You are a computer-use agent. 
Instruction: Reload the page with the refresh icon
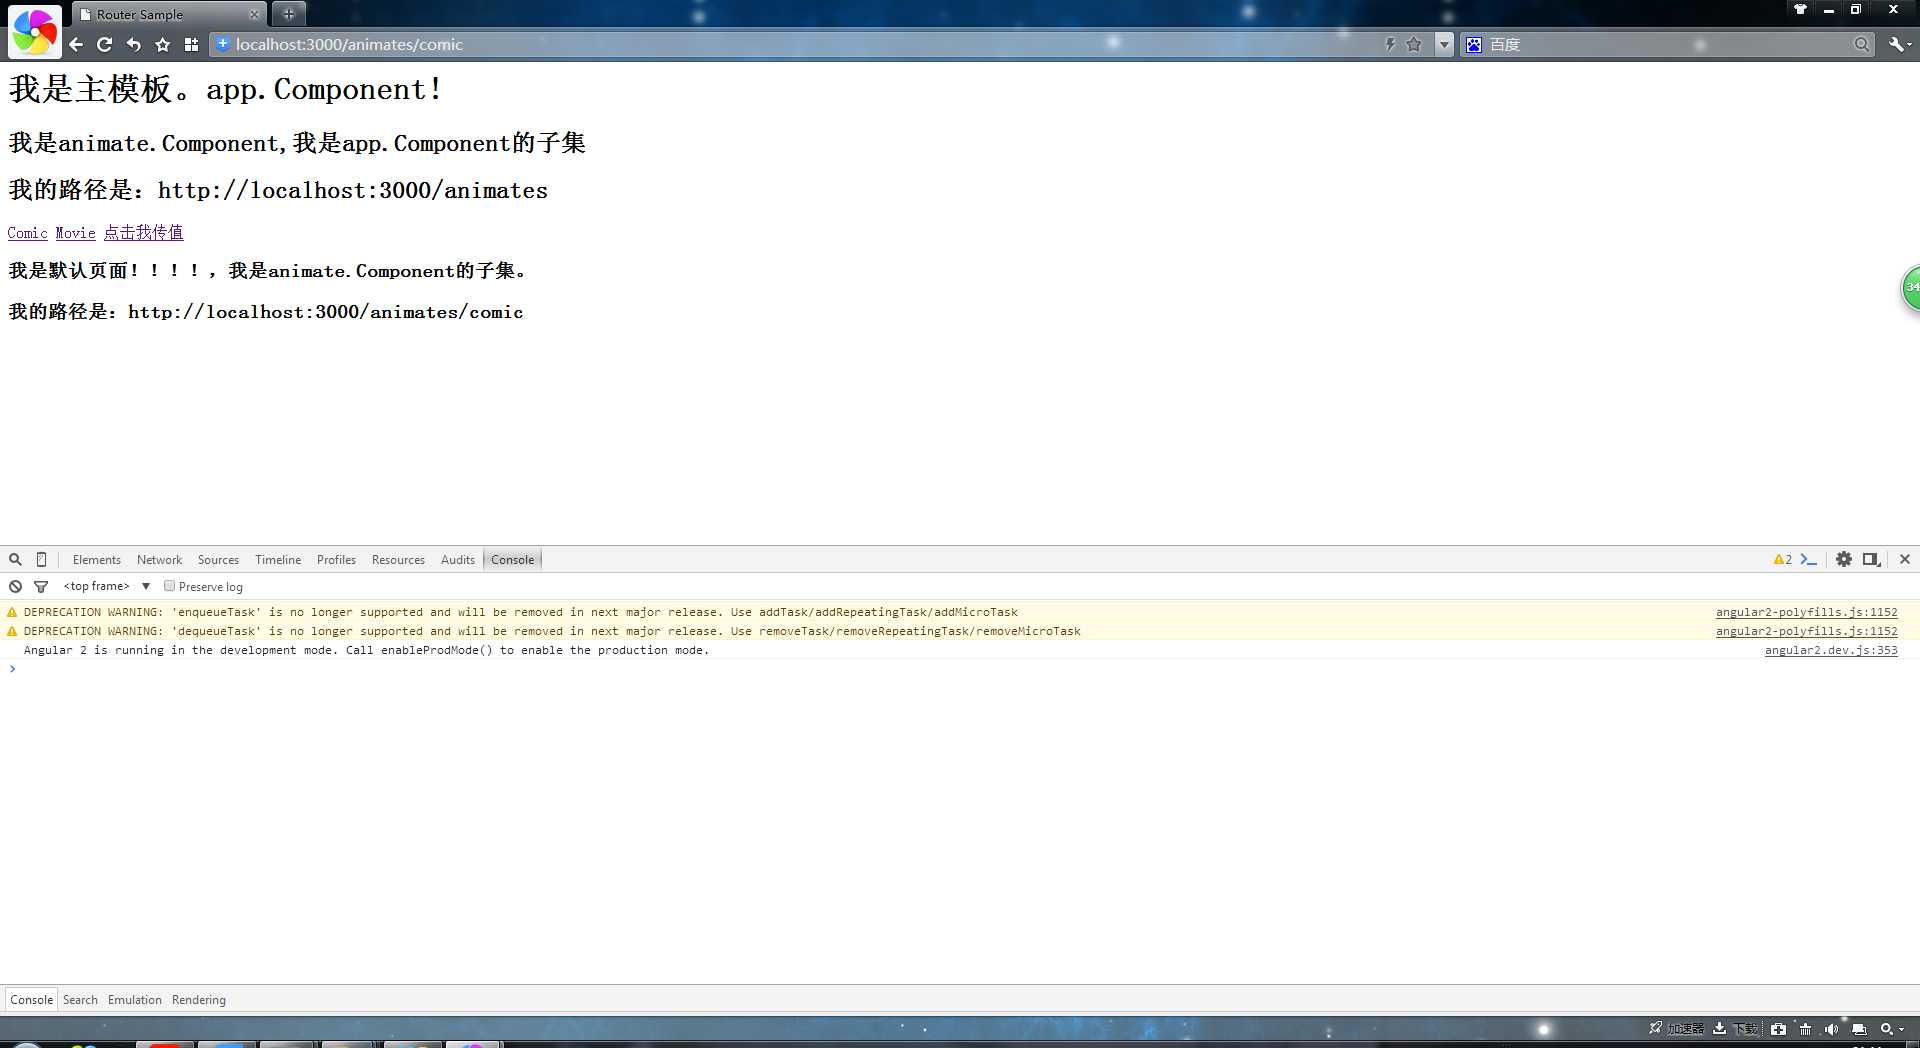[x=104, y=44]
